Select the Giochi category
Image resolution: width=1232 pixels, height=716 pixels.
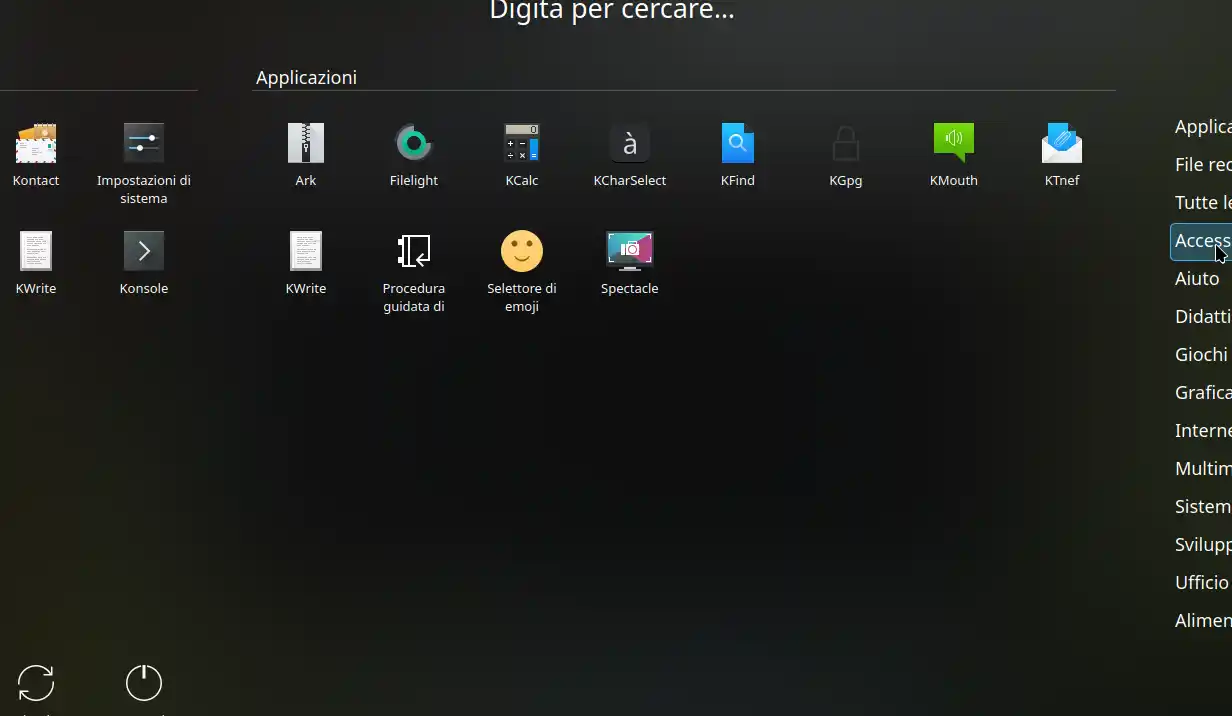(1201, 354)
